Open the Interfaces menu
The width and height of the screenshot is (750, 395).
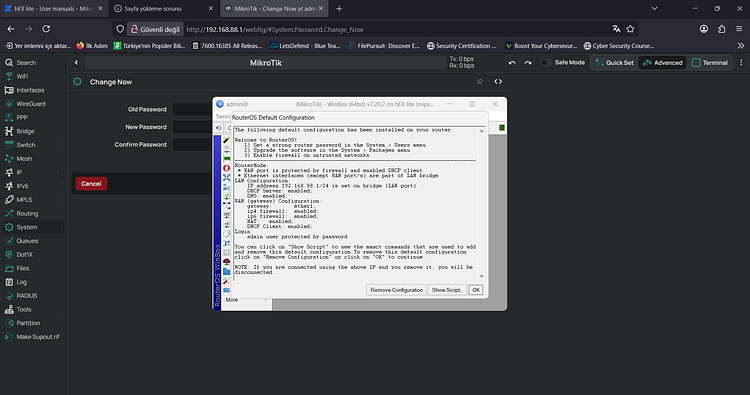click(25, 90)
